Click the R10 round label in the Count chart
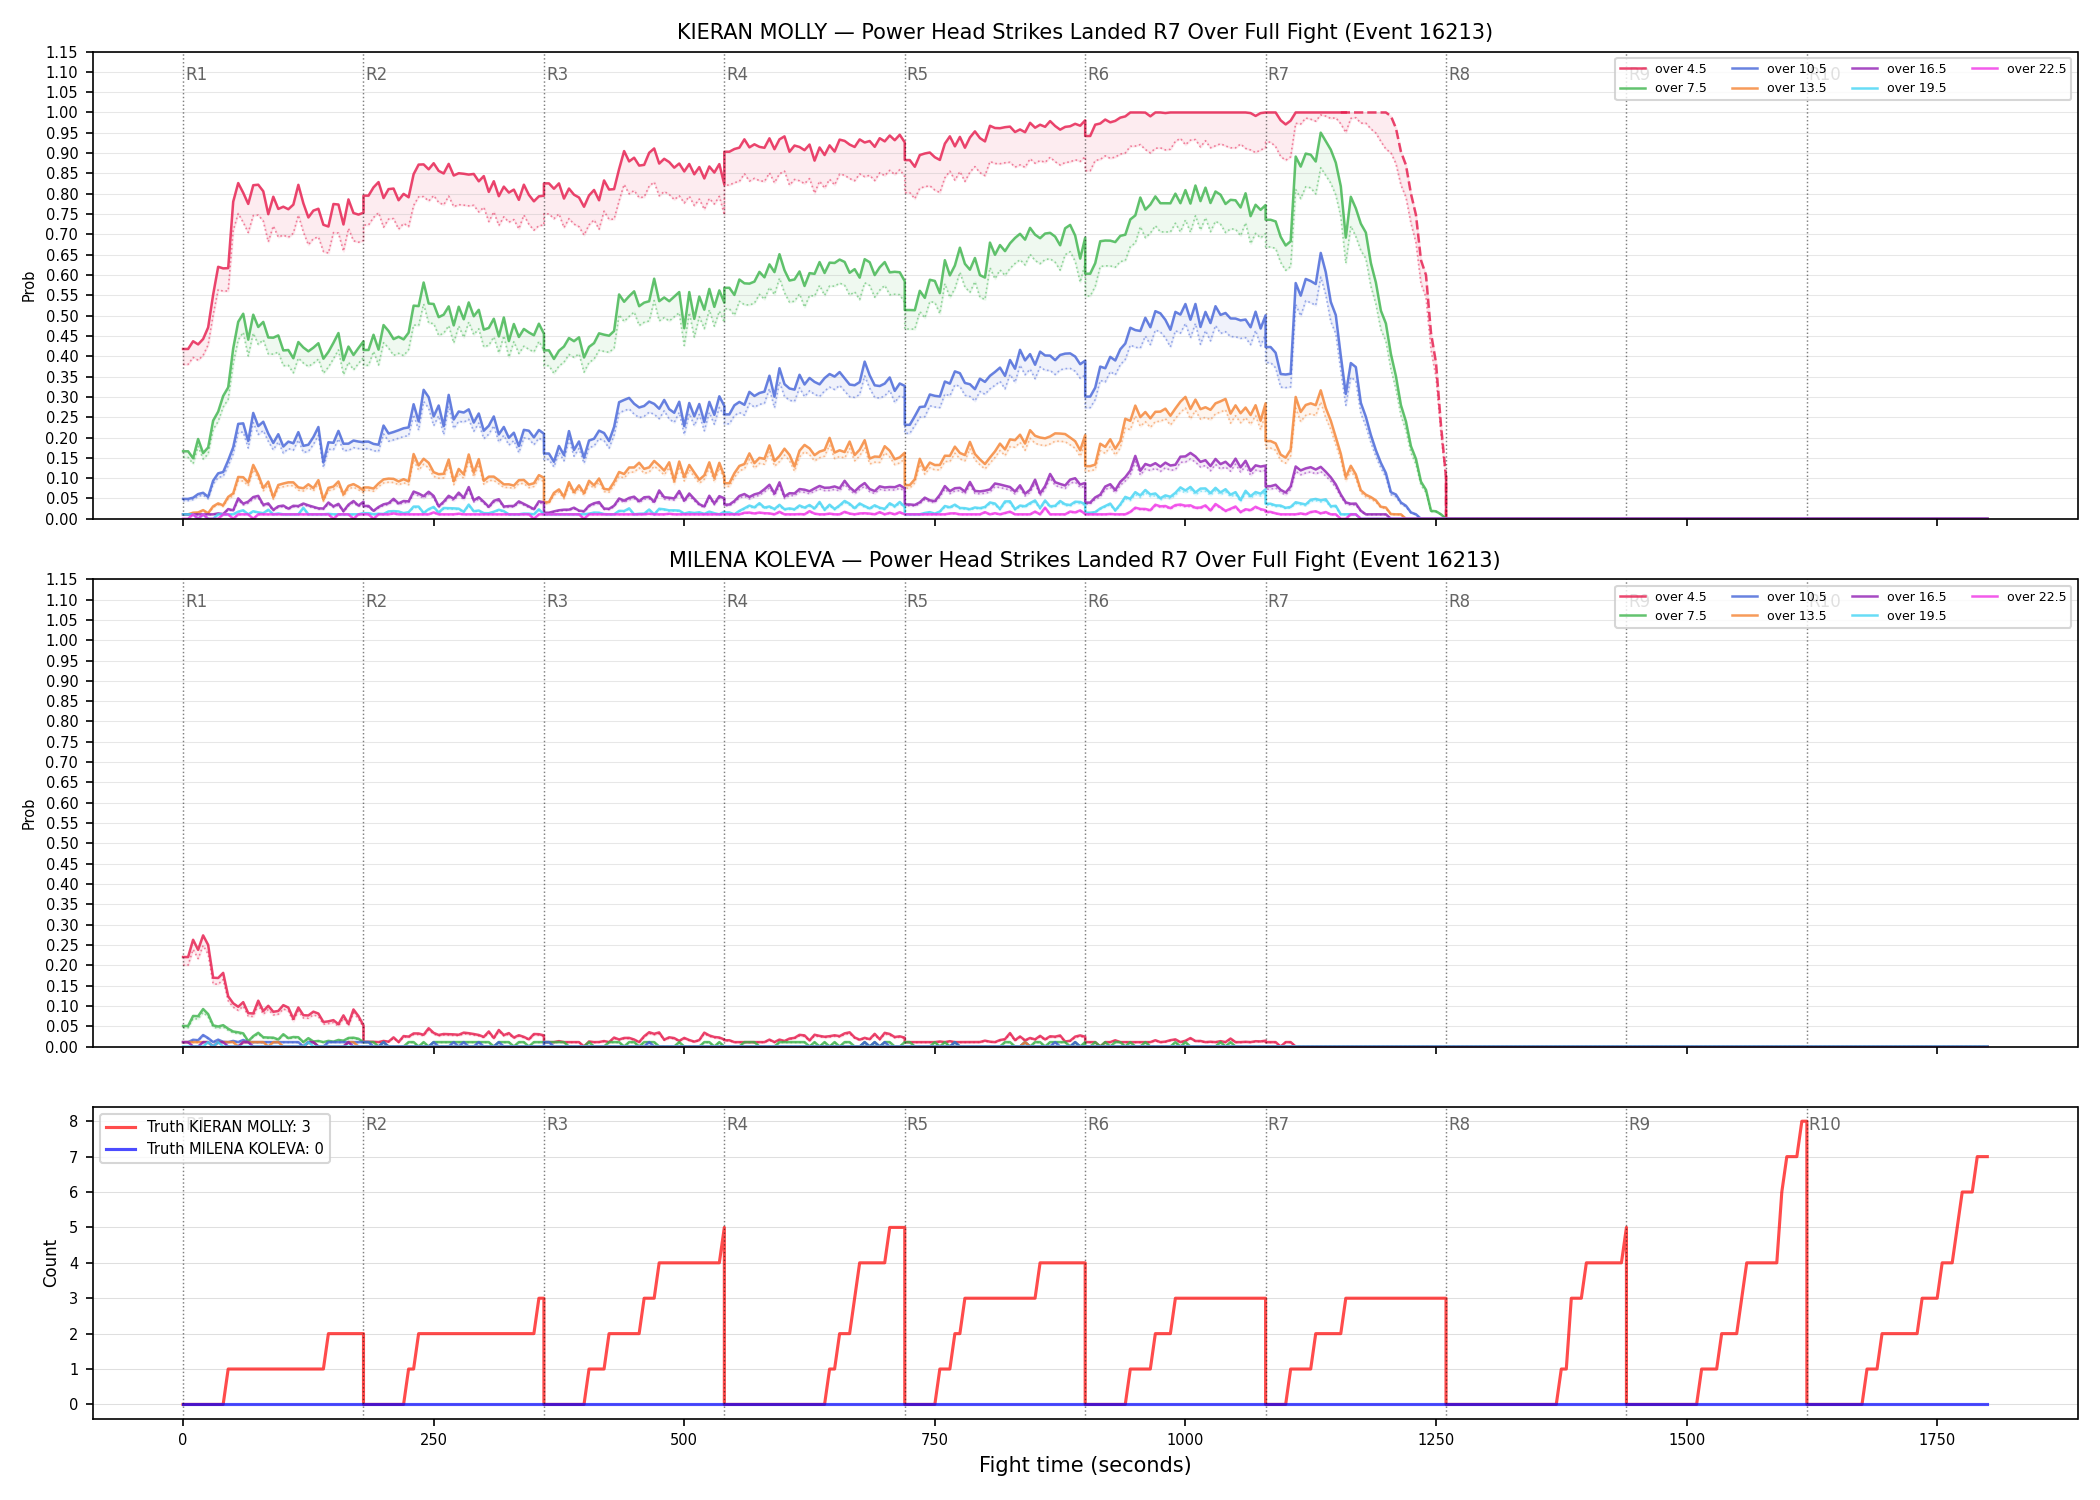Image resolution: width=2100 pixels, height=1500 pixels. click(x=1825, y=1124)
